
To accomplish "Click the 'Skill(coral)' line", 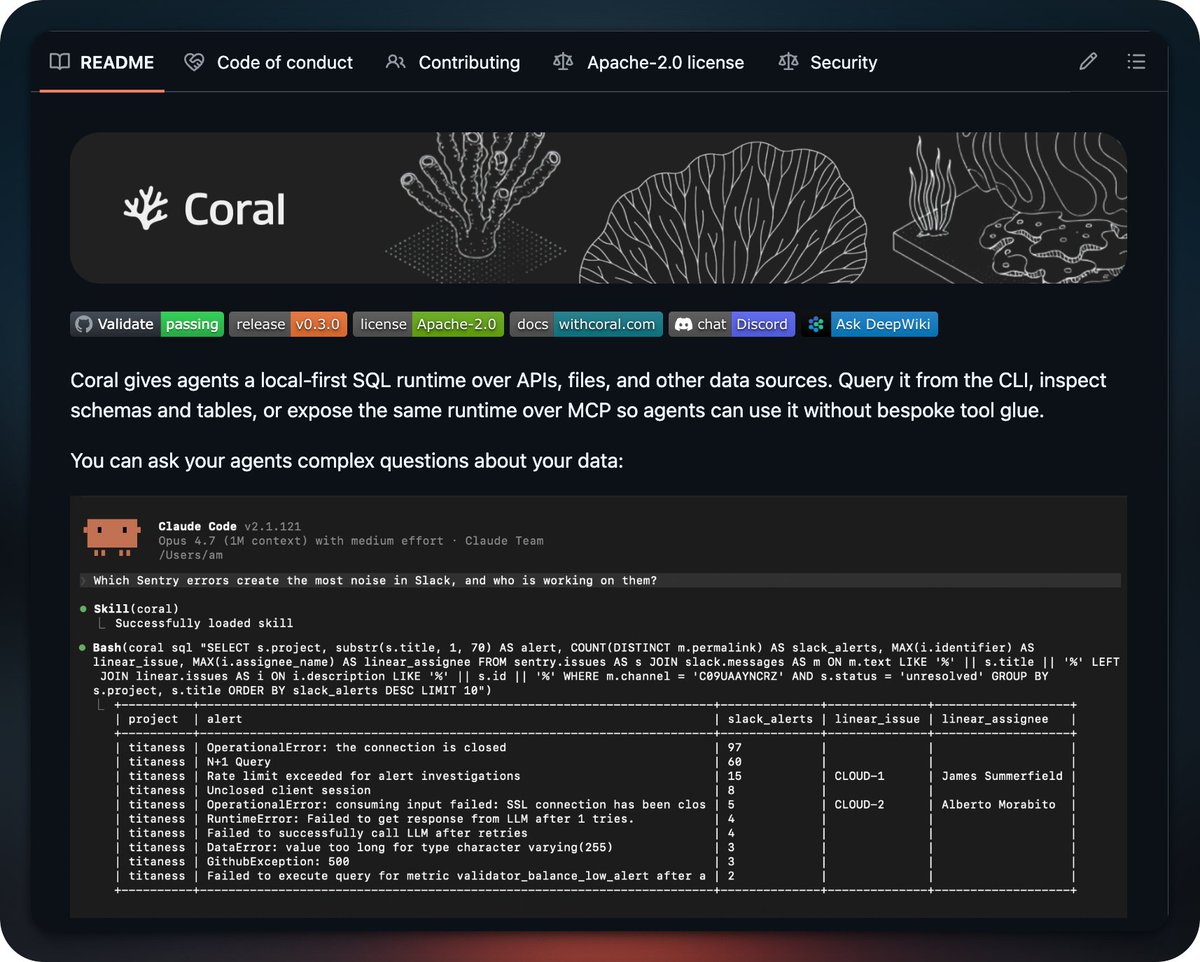I will click(136, 608).
